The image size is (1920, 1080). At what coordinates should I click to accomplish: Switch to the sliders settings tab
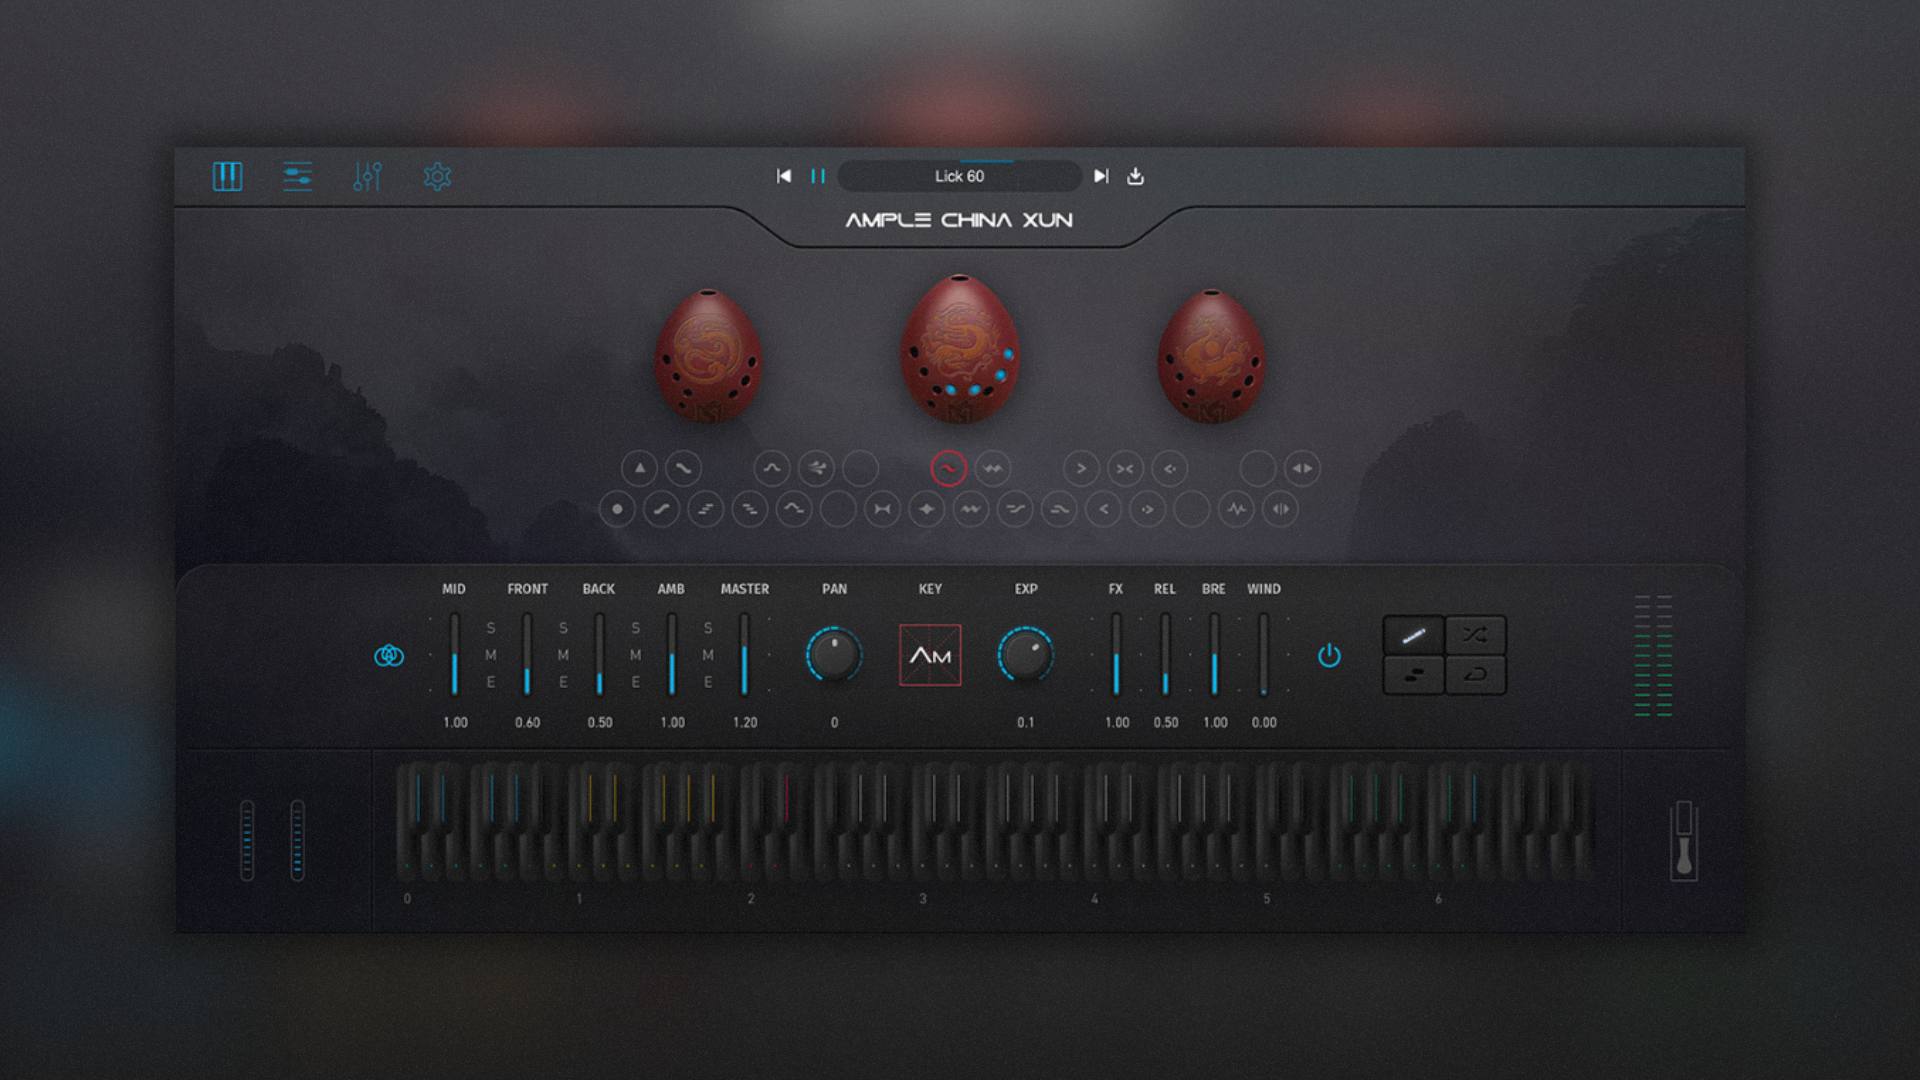(297, 177)
